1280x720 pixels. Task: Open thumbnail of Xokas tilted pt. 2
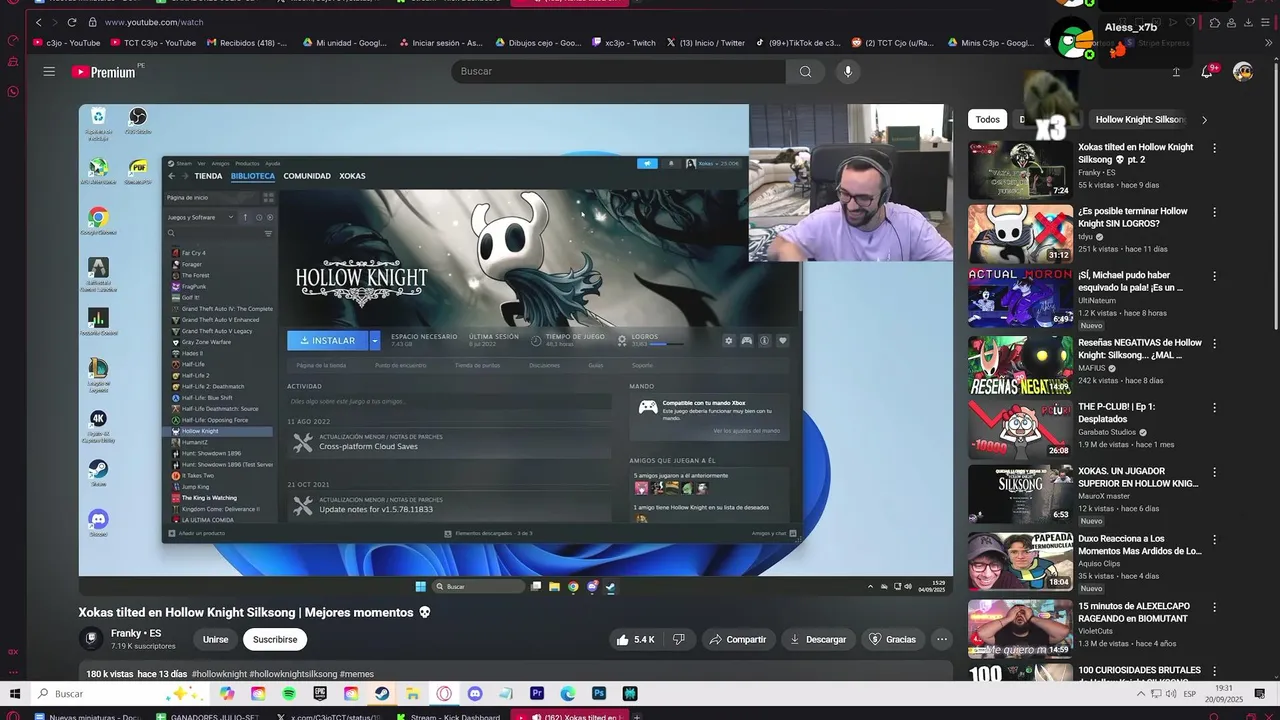[x=1020, y=169]
